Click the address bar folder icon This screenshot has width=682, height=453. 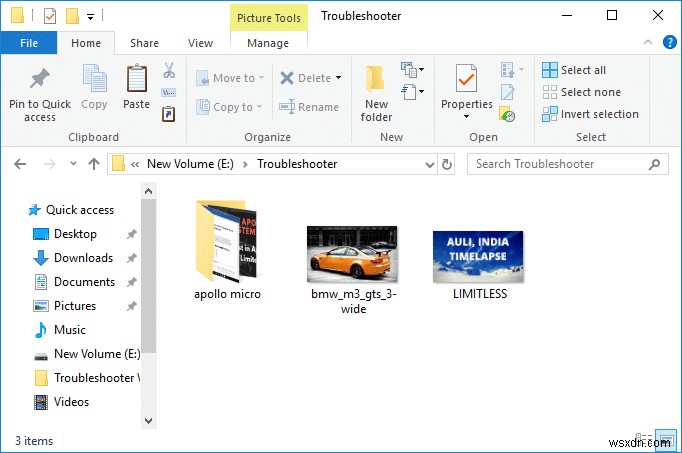click(118, 164)
